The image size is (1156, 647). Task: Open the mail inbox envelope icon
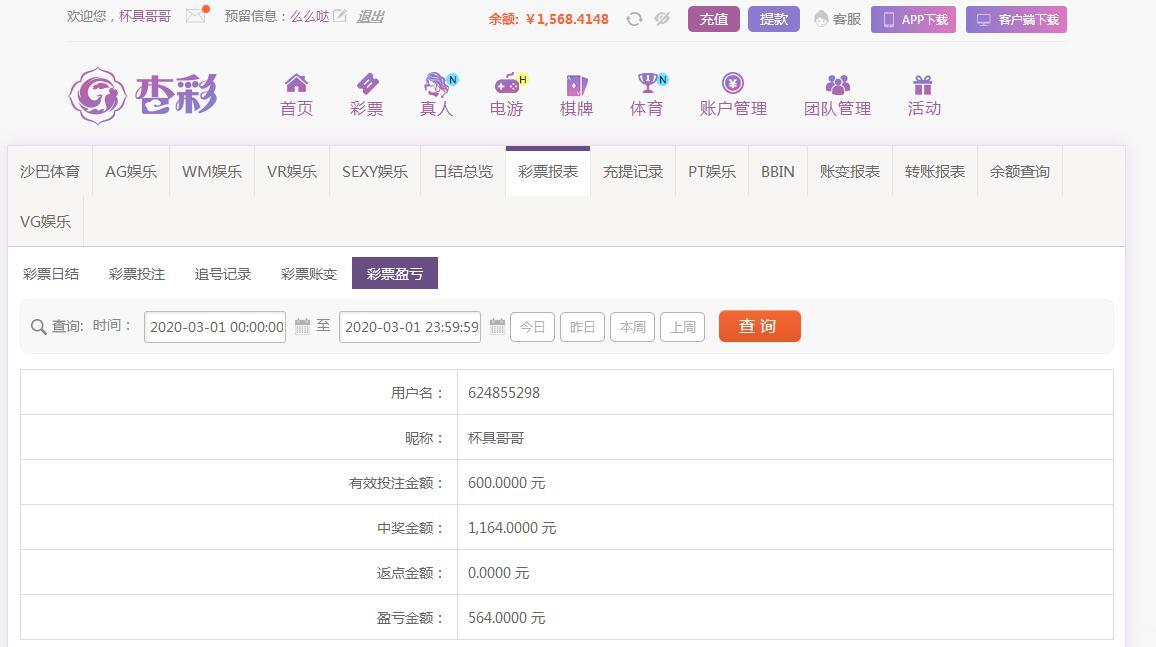[196, 16]
